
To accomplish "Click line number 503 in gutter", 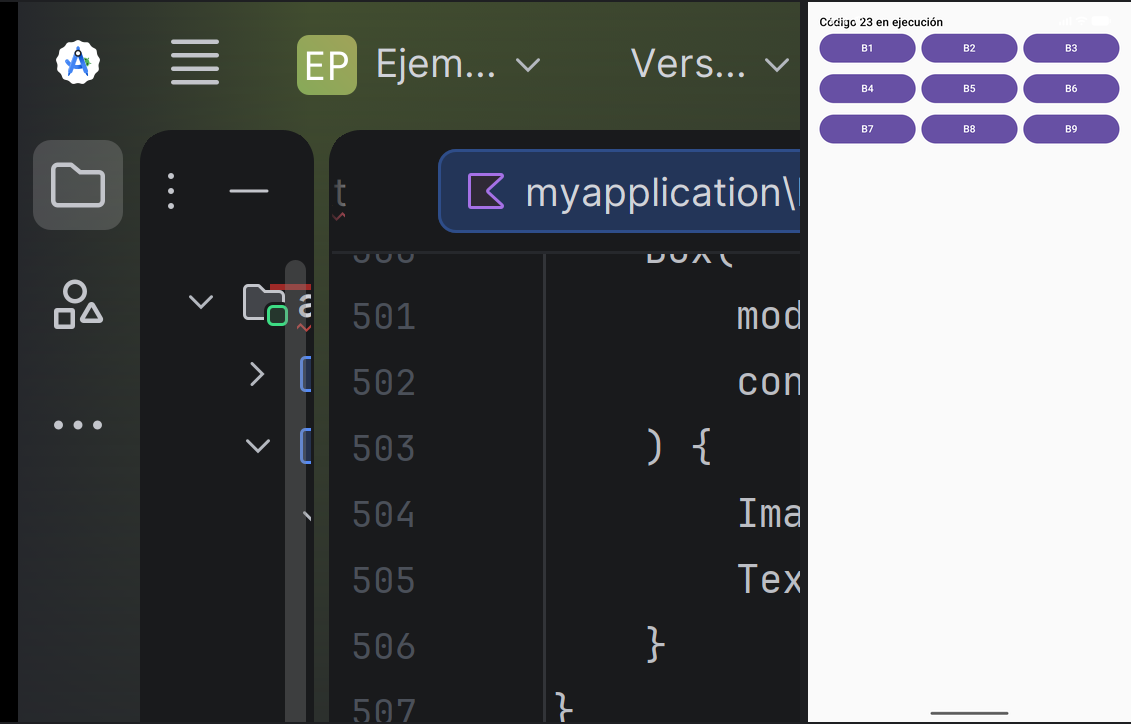I will pyautogui.click(x=384, y=449).
